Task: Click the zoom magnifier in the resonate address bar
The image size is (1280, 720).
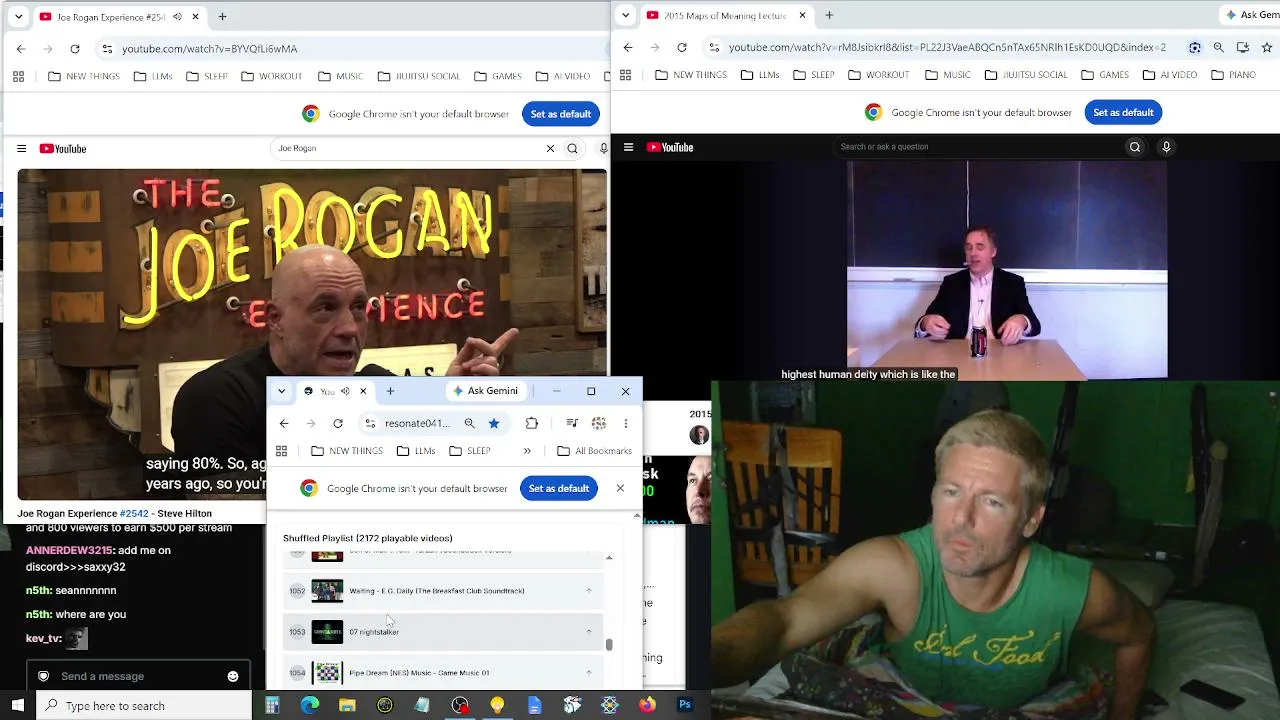Action: [469, 423]
